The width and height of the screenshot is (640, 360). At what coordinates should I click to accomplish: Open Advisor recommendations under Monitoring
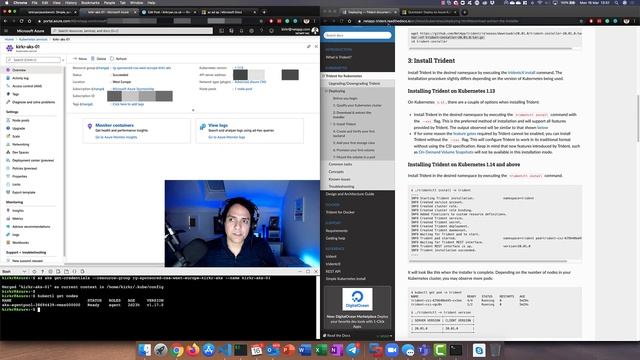pyautogui.click(x=31, y=227)
